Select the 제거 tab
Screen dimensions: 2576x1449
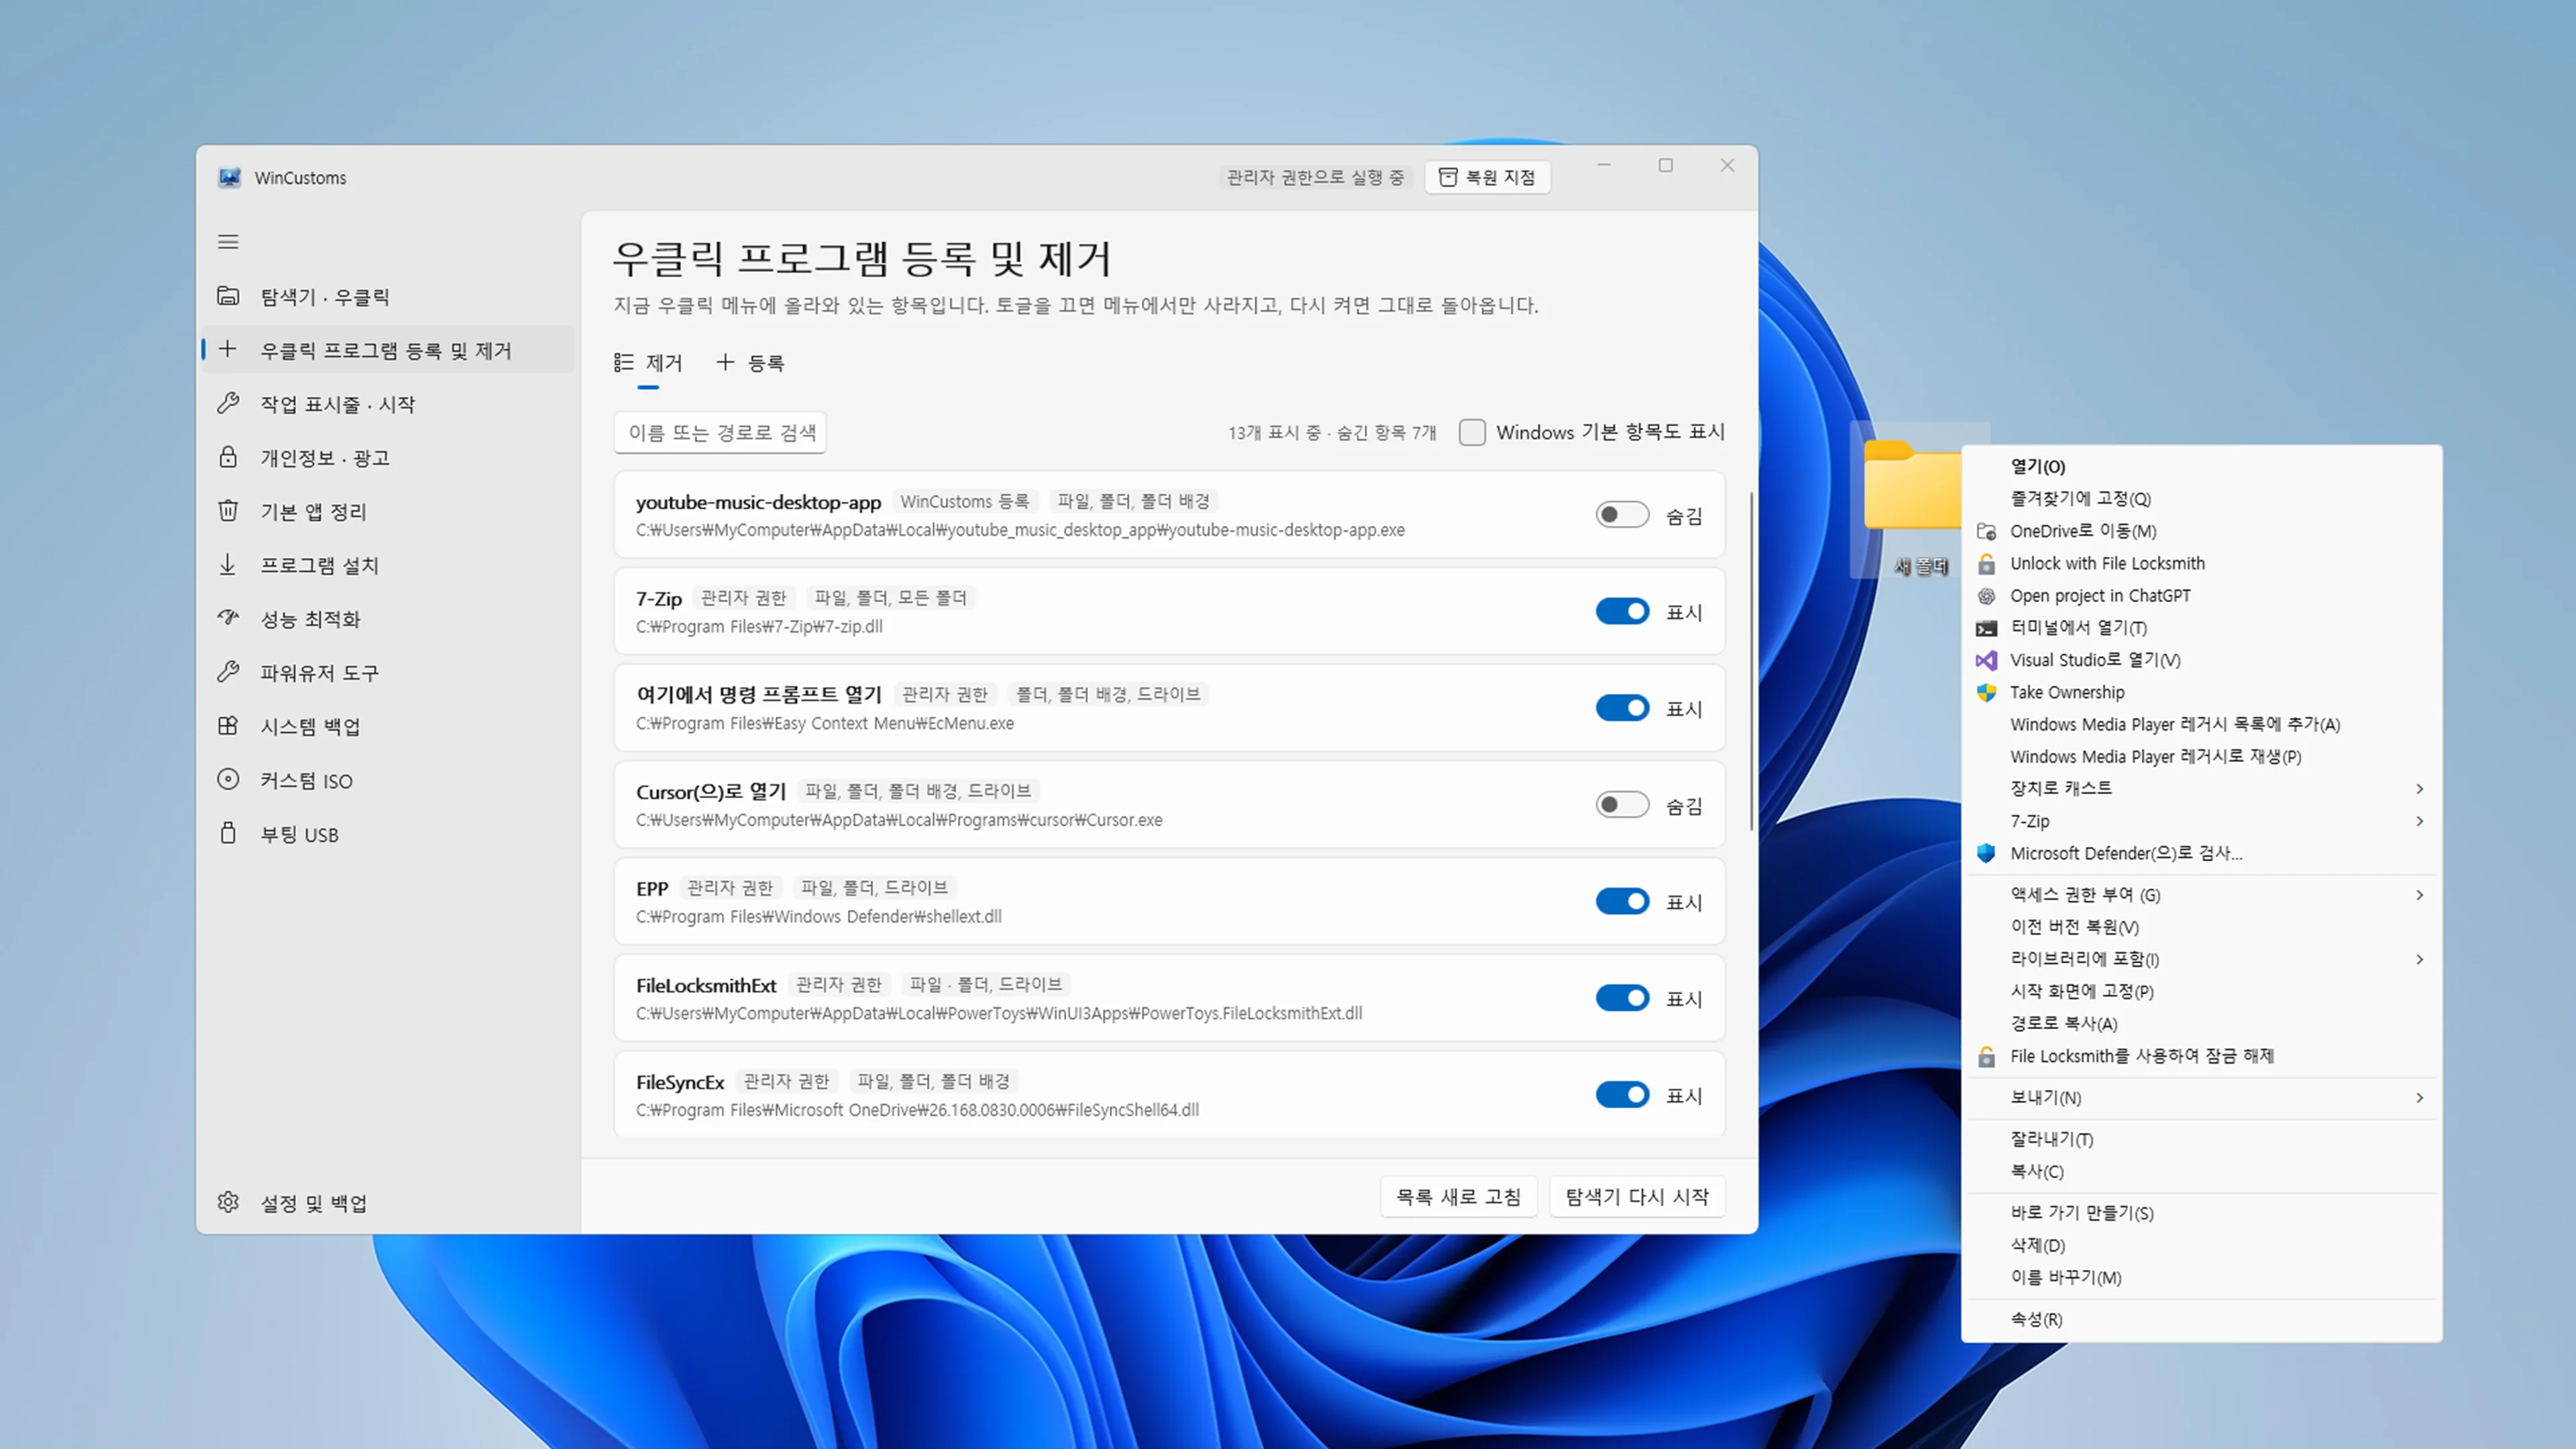coord(648,363)
